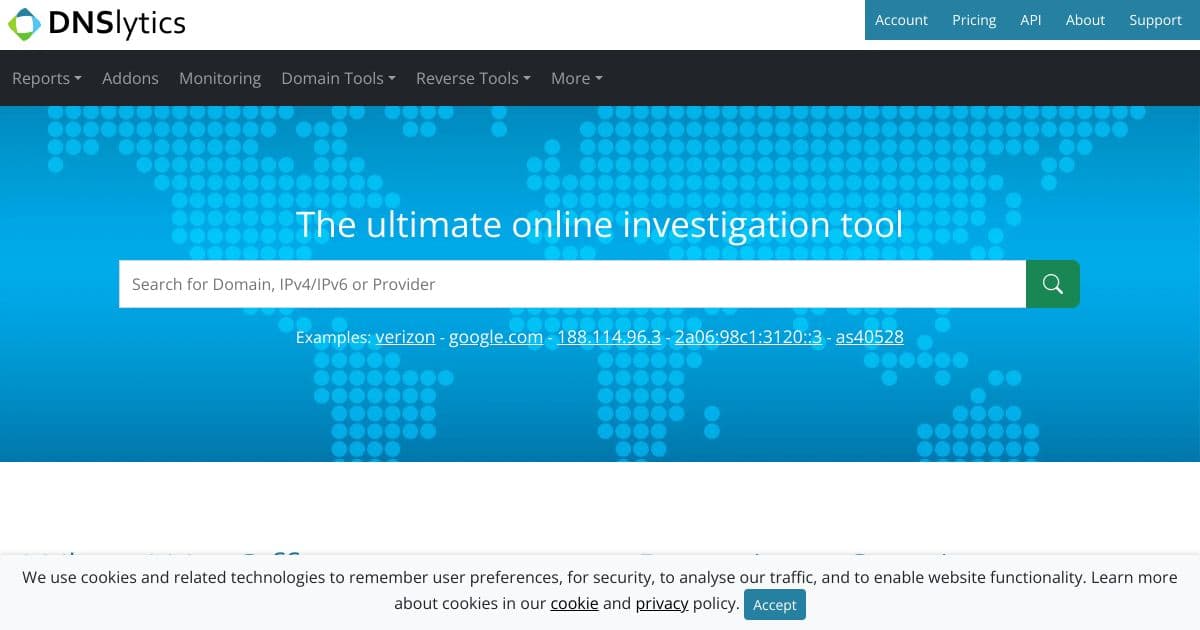Expand the Reports dropdown menu

click(x=46, y=78)
